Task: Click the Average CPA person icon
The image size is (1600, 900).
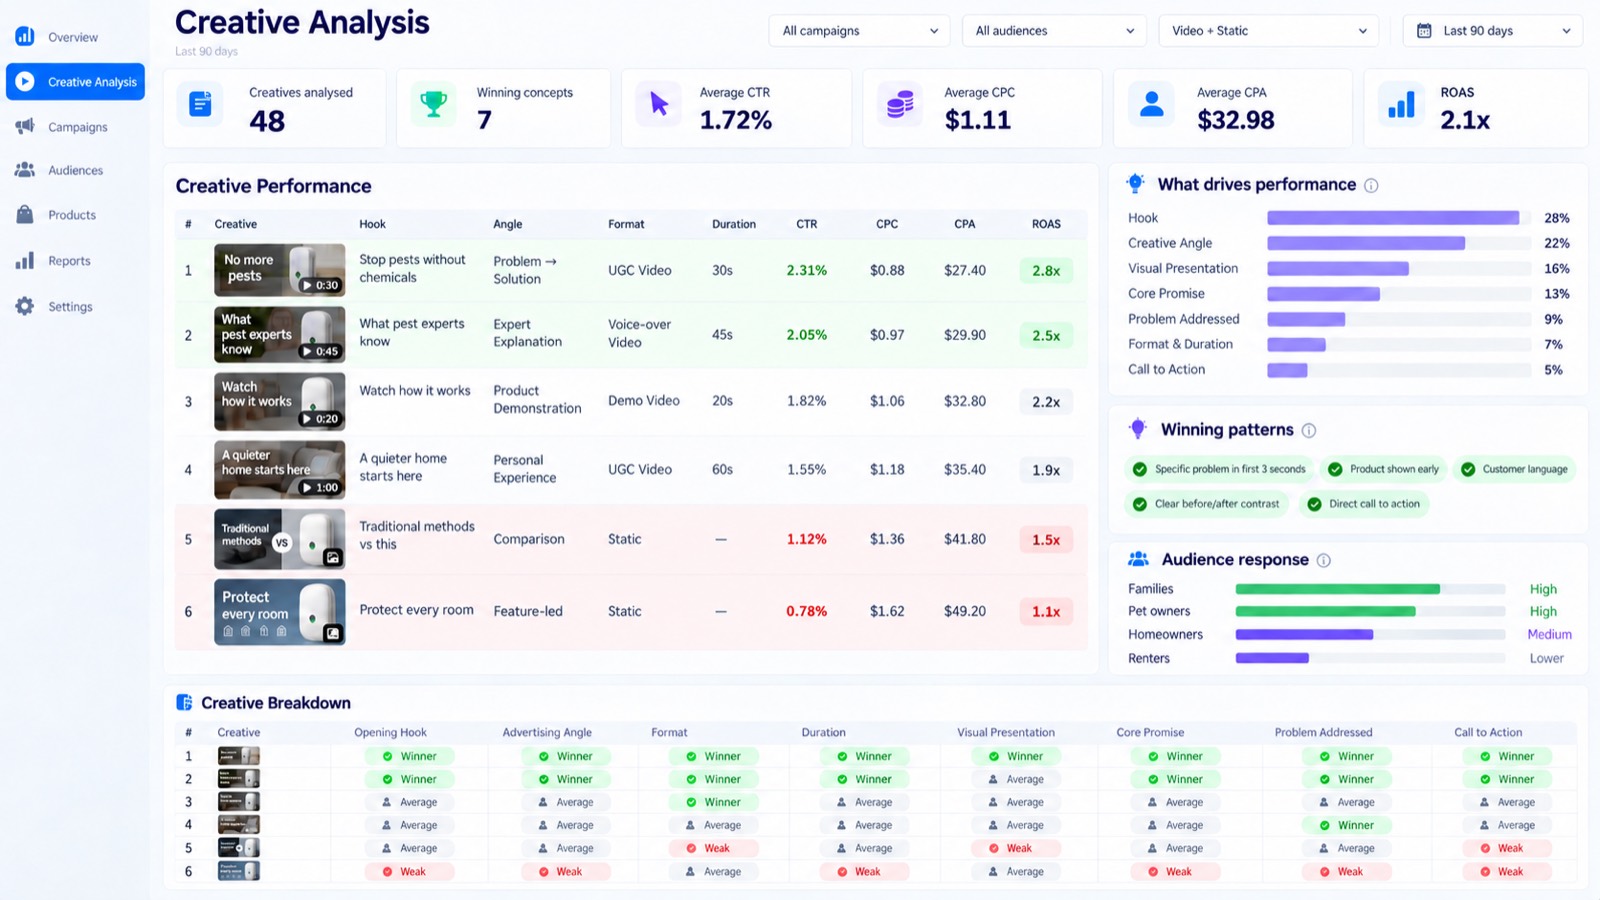Action: click(x=1152, y=104)
